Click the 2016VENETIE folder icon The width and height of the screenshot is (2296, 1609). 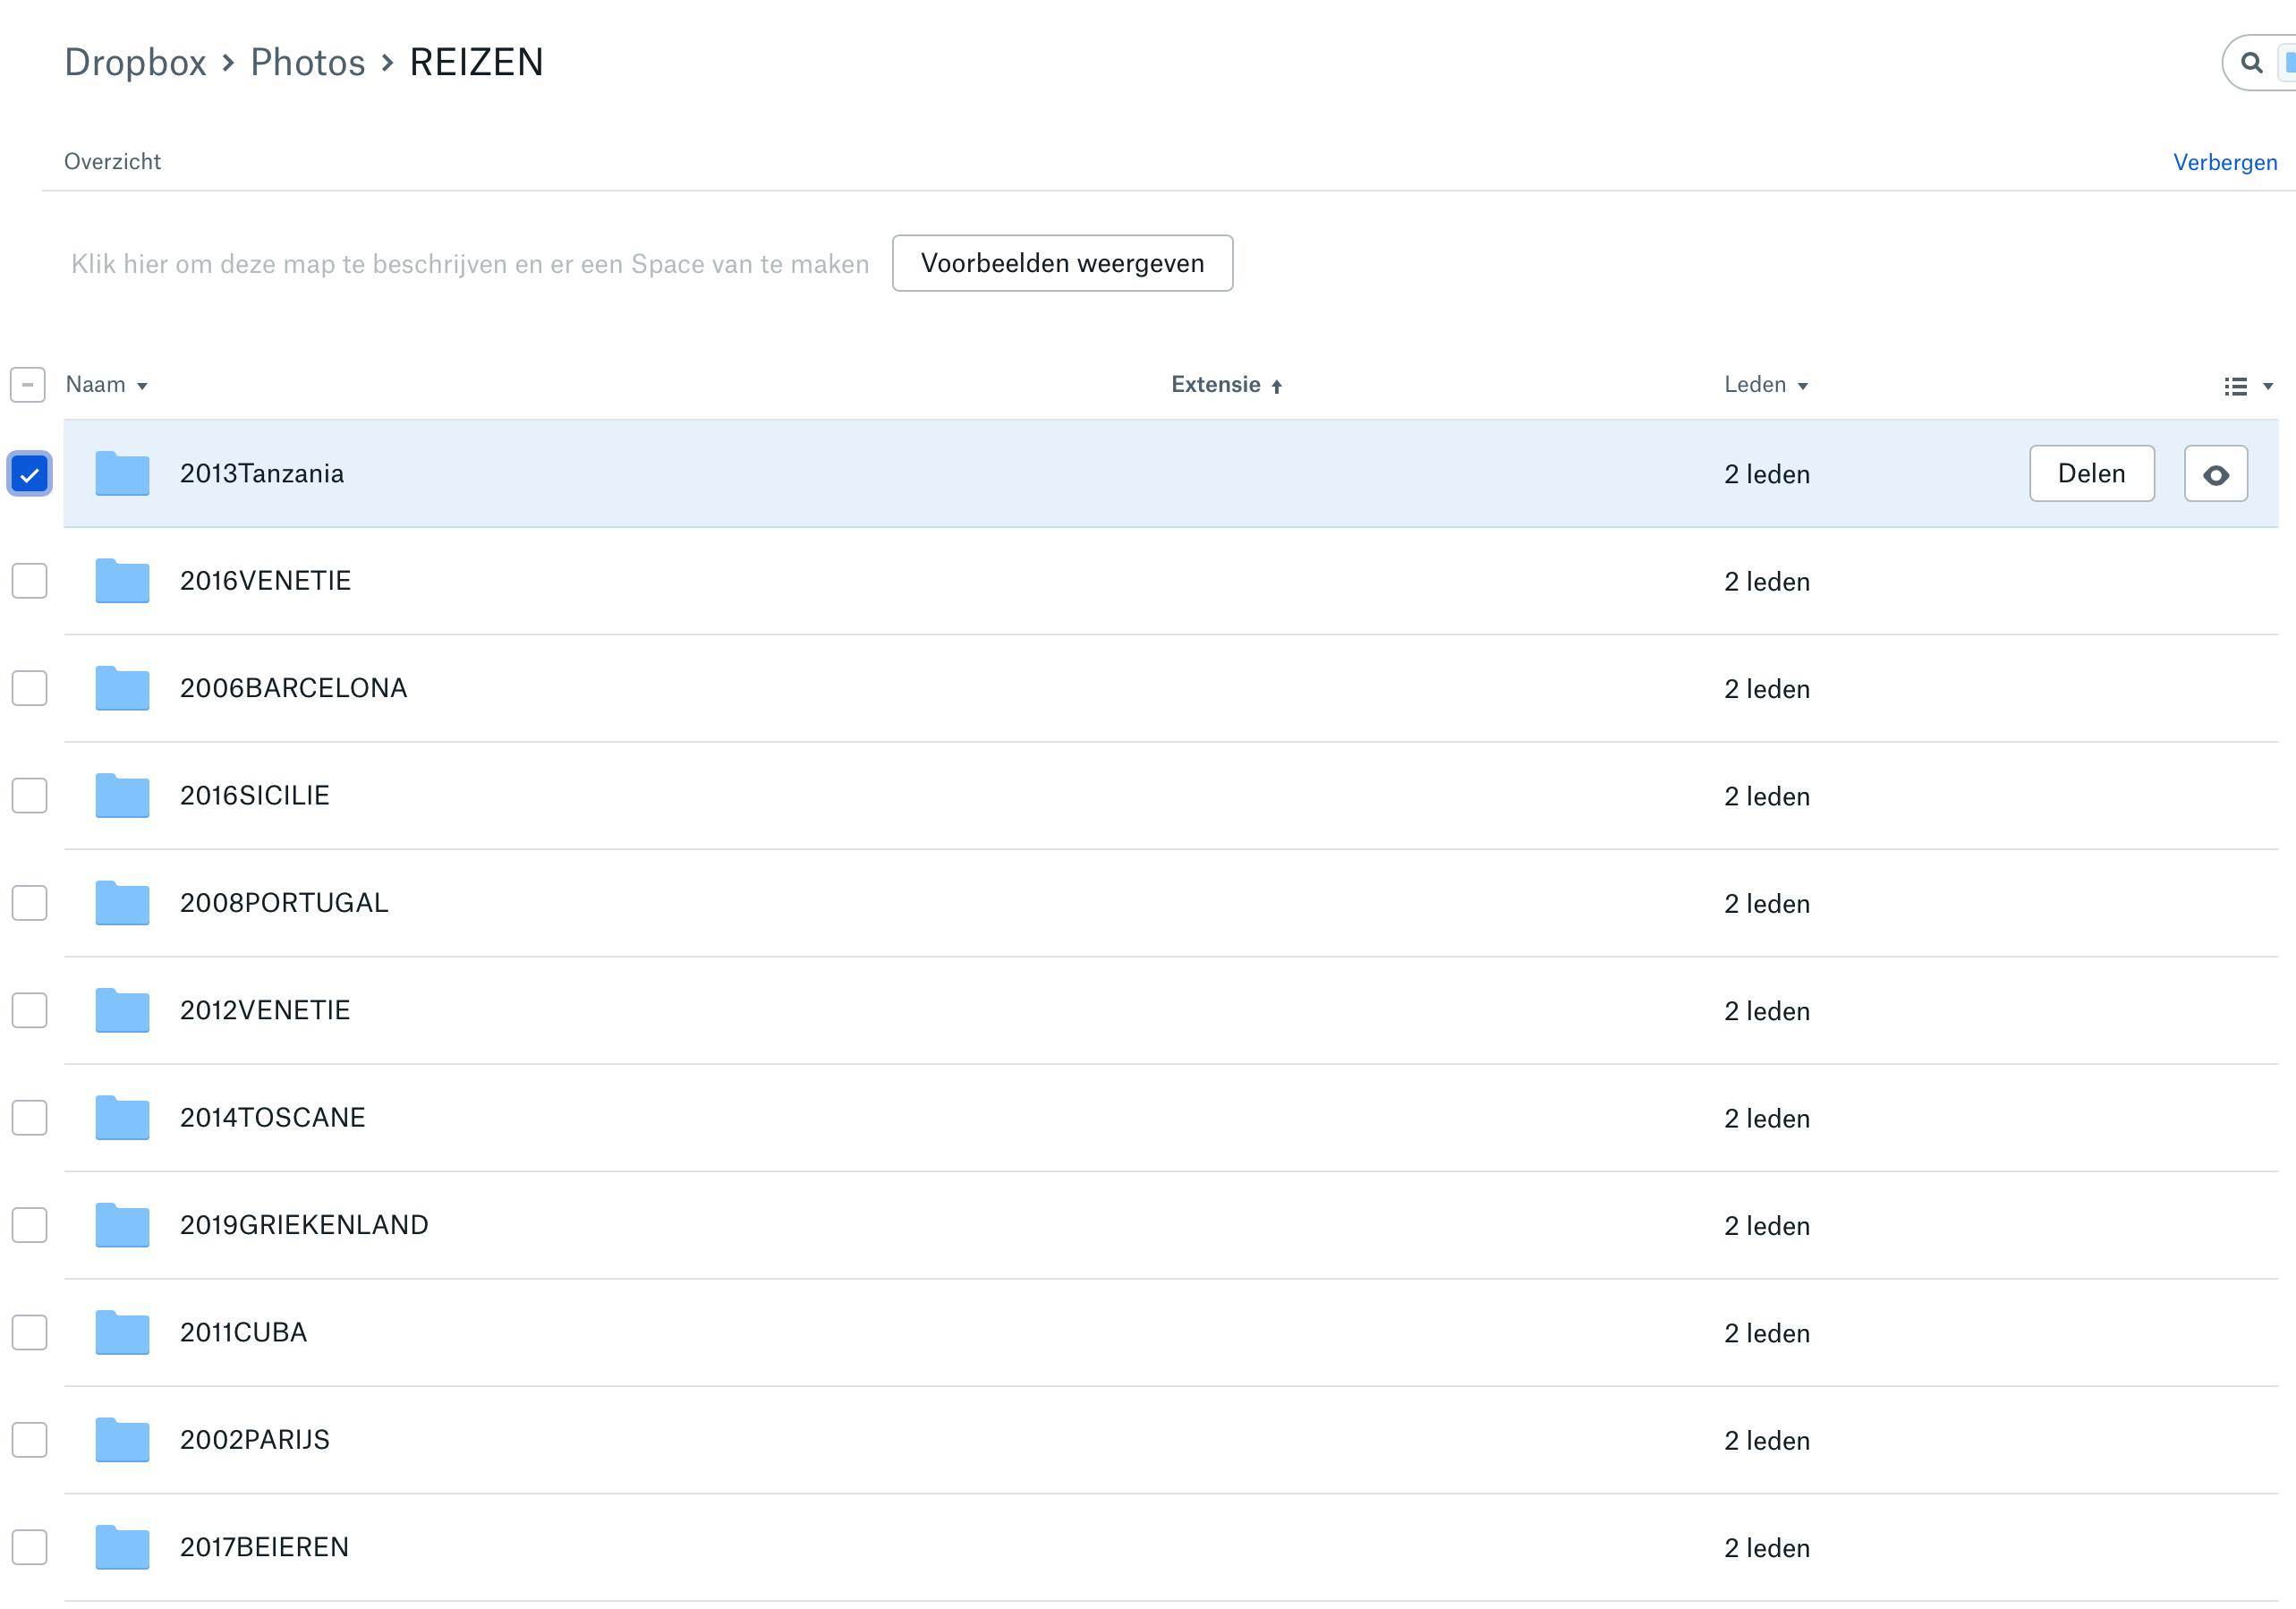click(122, 581)
